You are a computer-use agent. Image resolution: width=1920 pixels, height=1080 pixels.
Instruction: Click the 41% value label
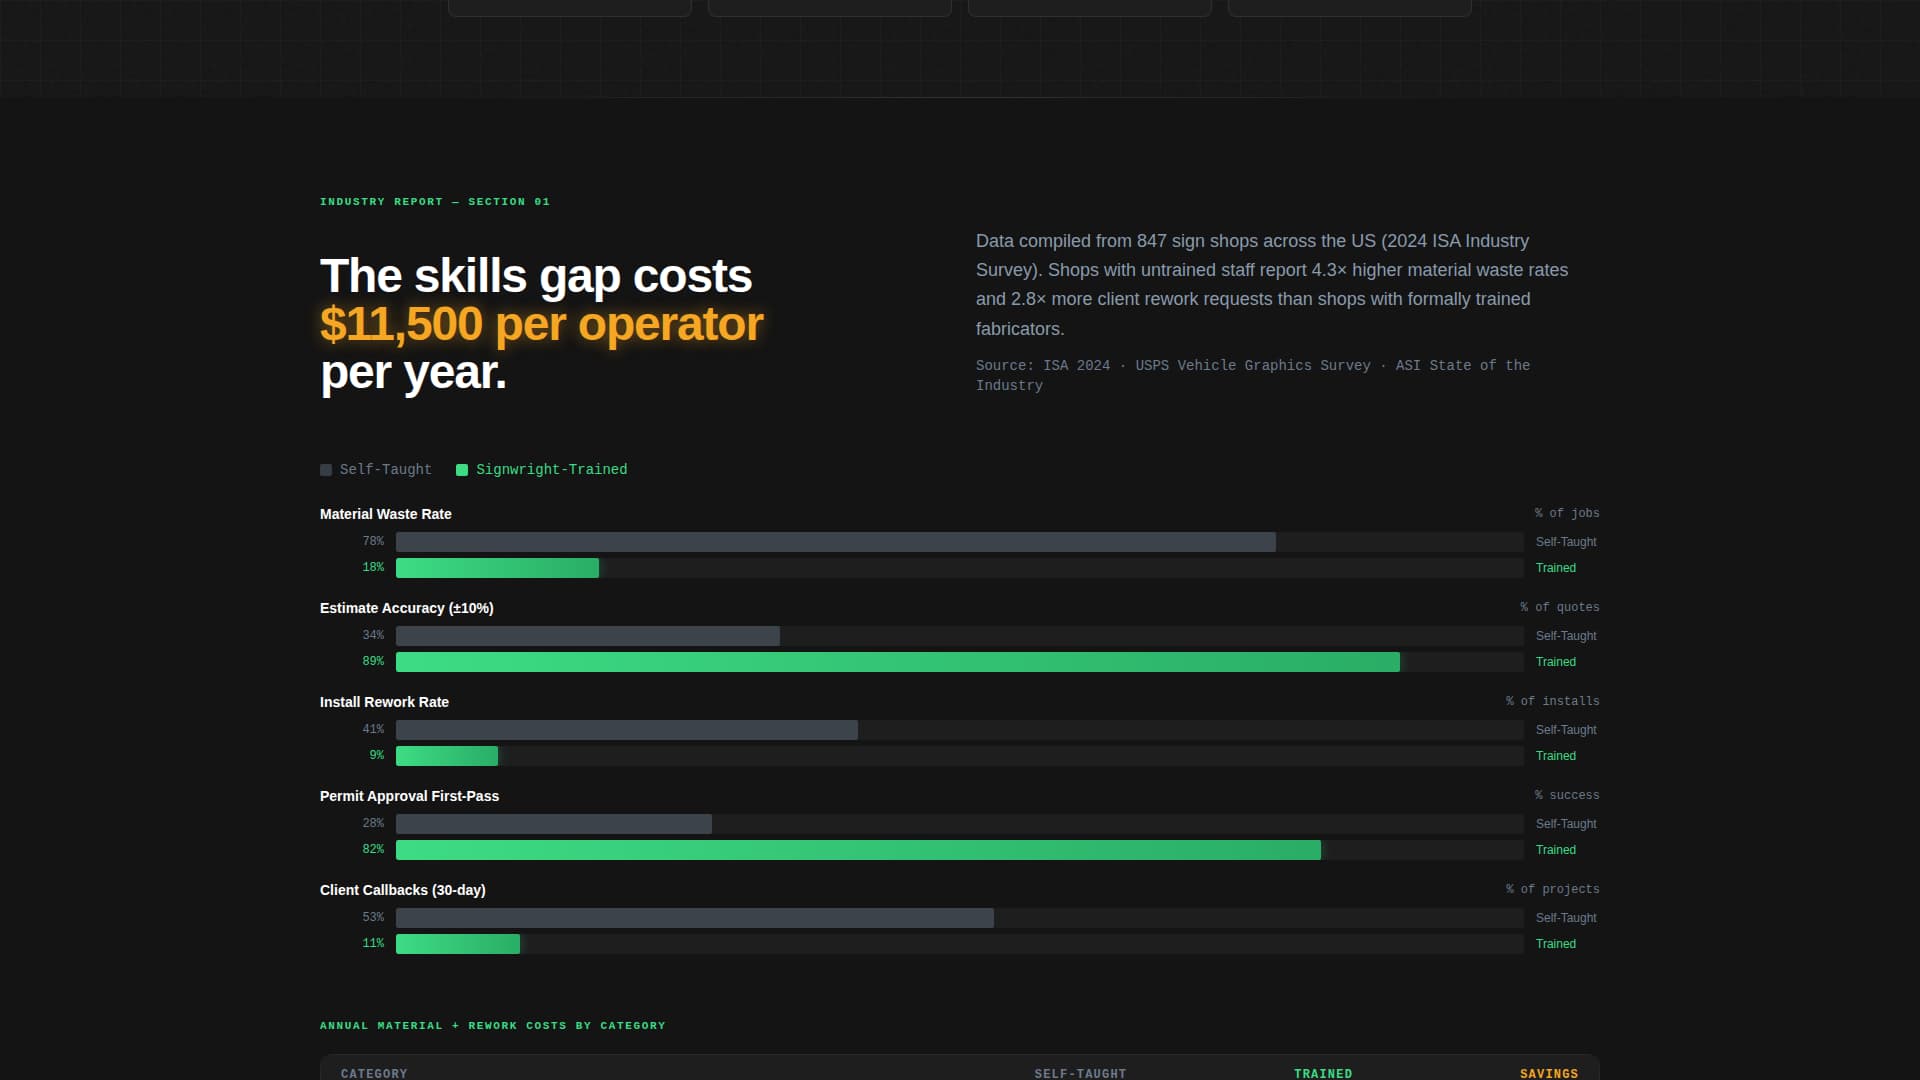pyautogui.click(x=373, y=729)
